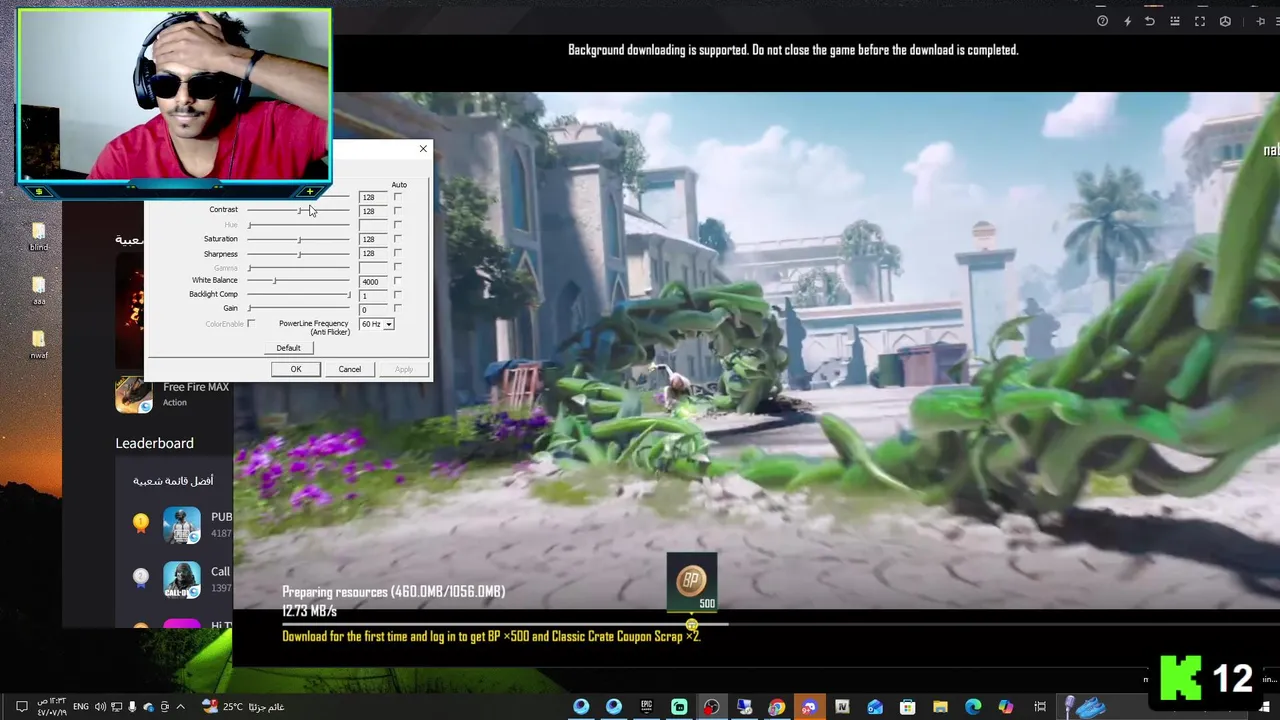
Task: Click the Gain slider
Action: 299,308
